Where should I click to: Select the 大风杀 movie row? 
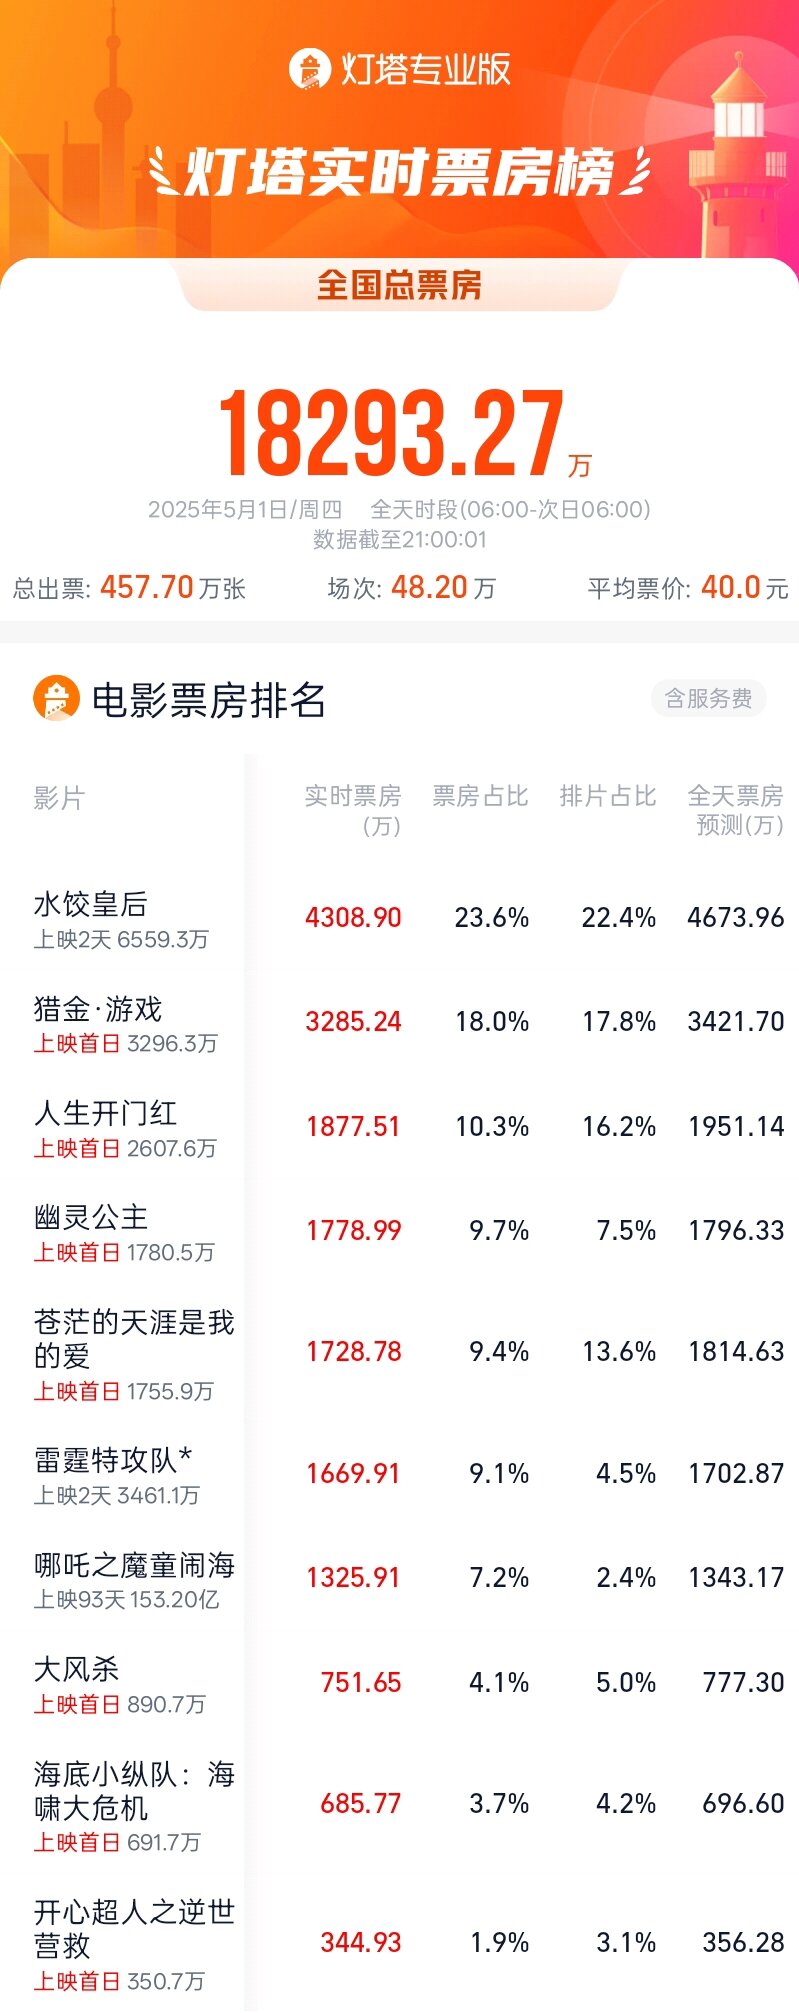[x=399, y=1684]
